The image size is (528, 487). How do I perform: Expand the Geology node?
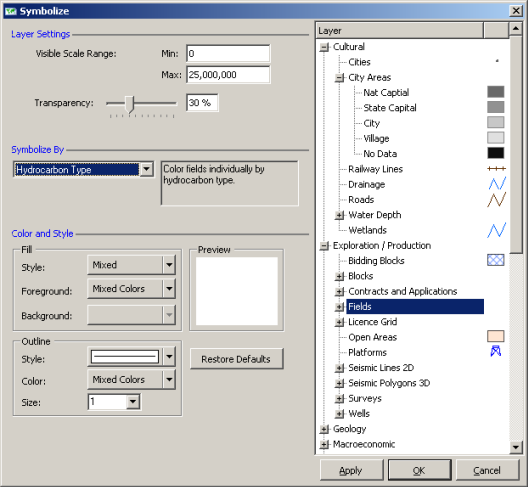pos(324,429)
